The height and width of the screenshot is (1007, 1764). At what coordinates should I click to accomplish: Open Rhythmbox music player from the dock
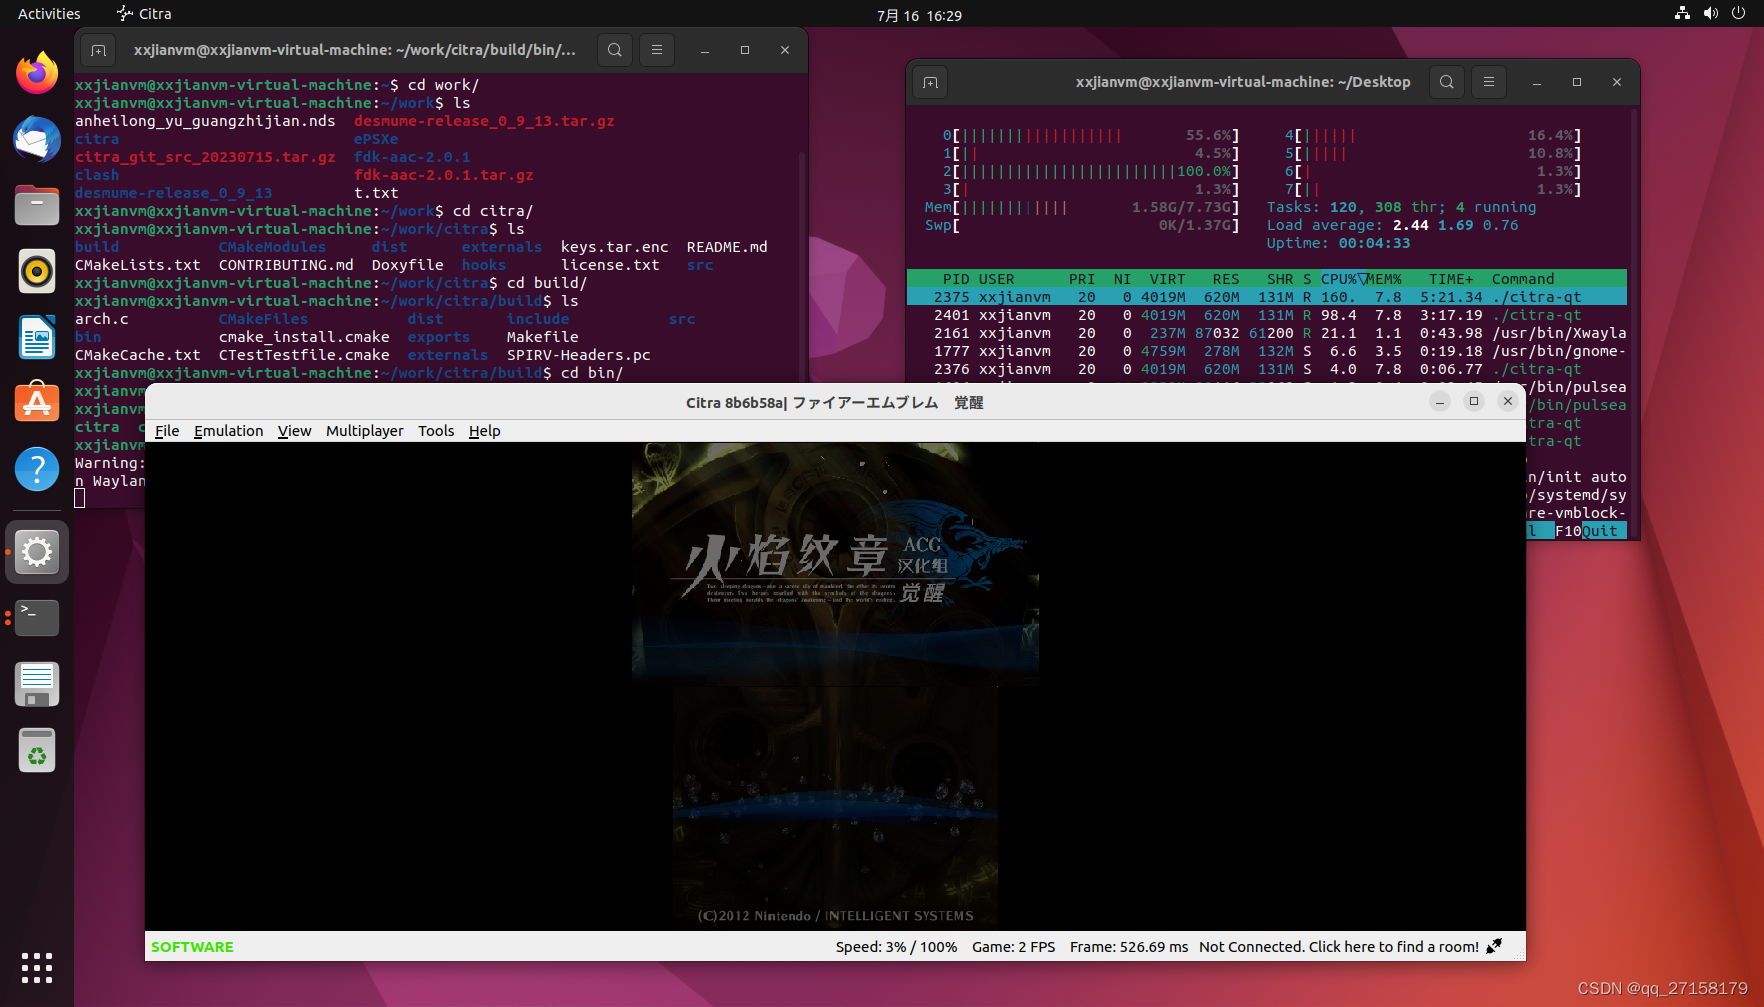tap(37, 271)
